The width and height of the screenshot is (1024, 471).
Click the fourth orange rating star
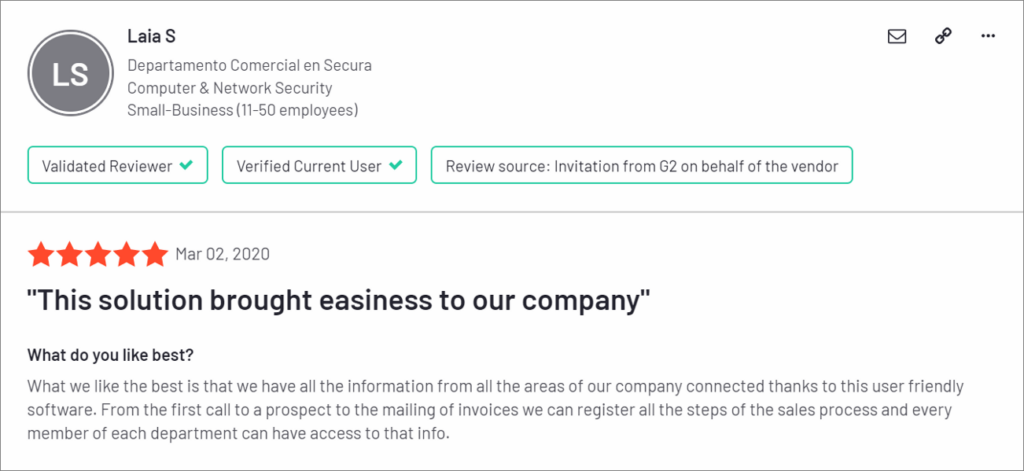(126, 254)
